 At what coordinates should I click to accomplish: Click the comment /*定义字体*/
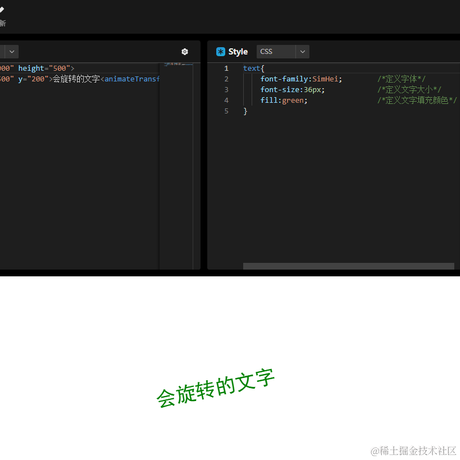click(401, 79)
